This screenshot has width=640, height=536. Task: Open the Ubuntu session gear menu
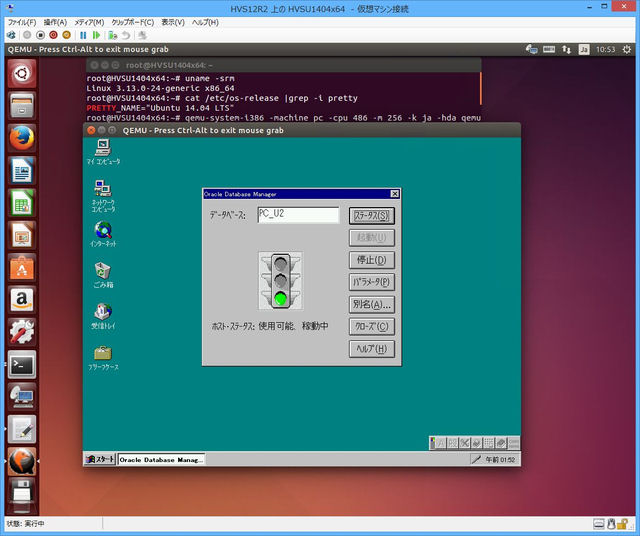click(627, 49)
